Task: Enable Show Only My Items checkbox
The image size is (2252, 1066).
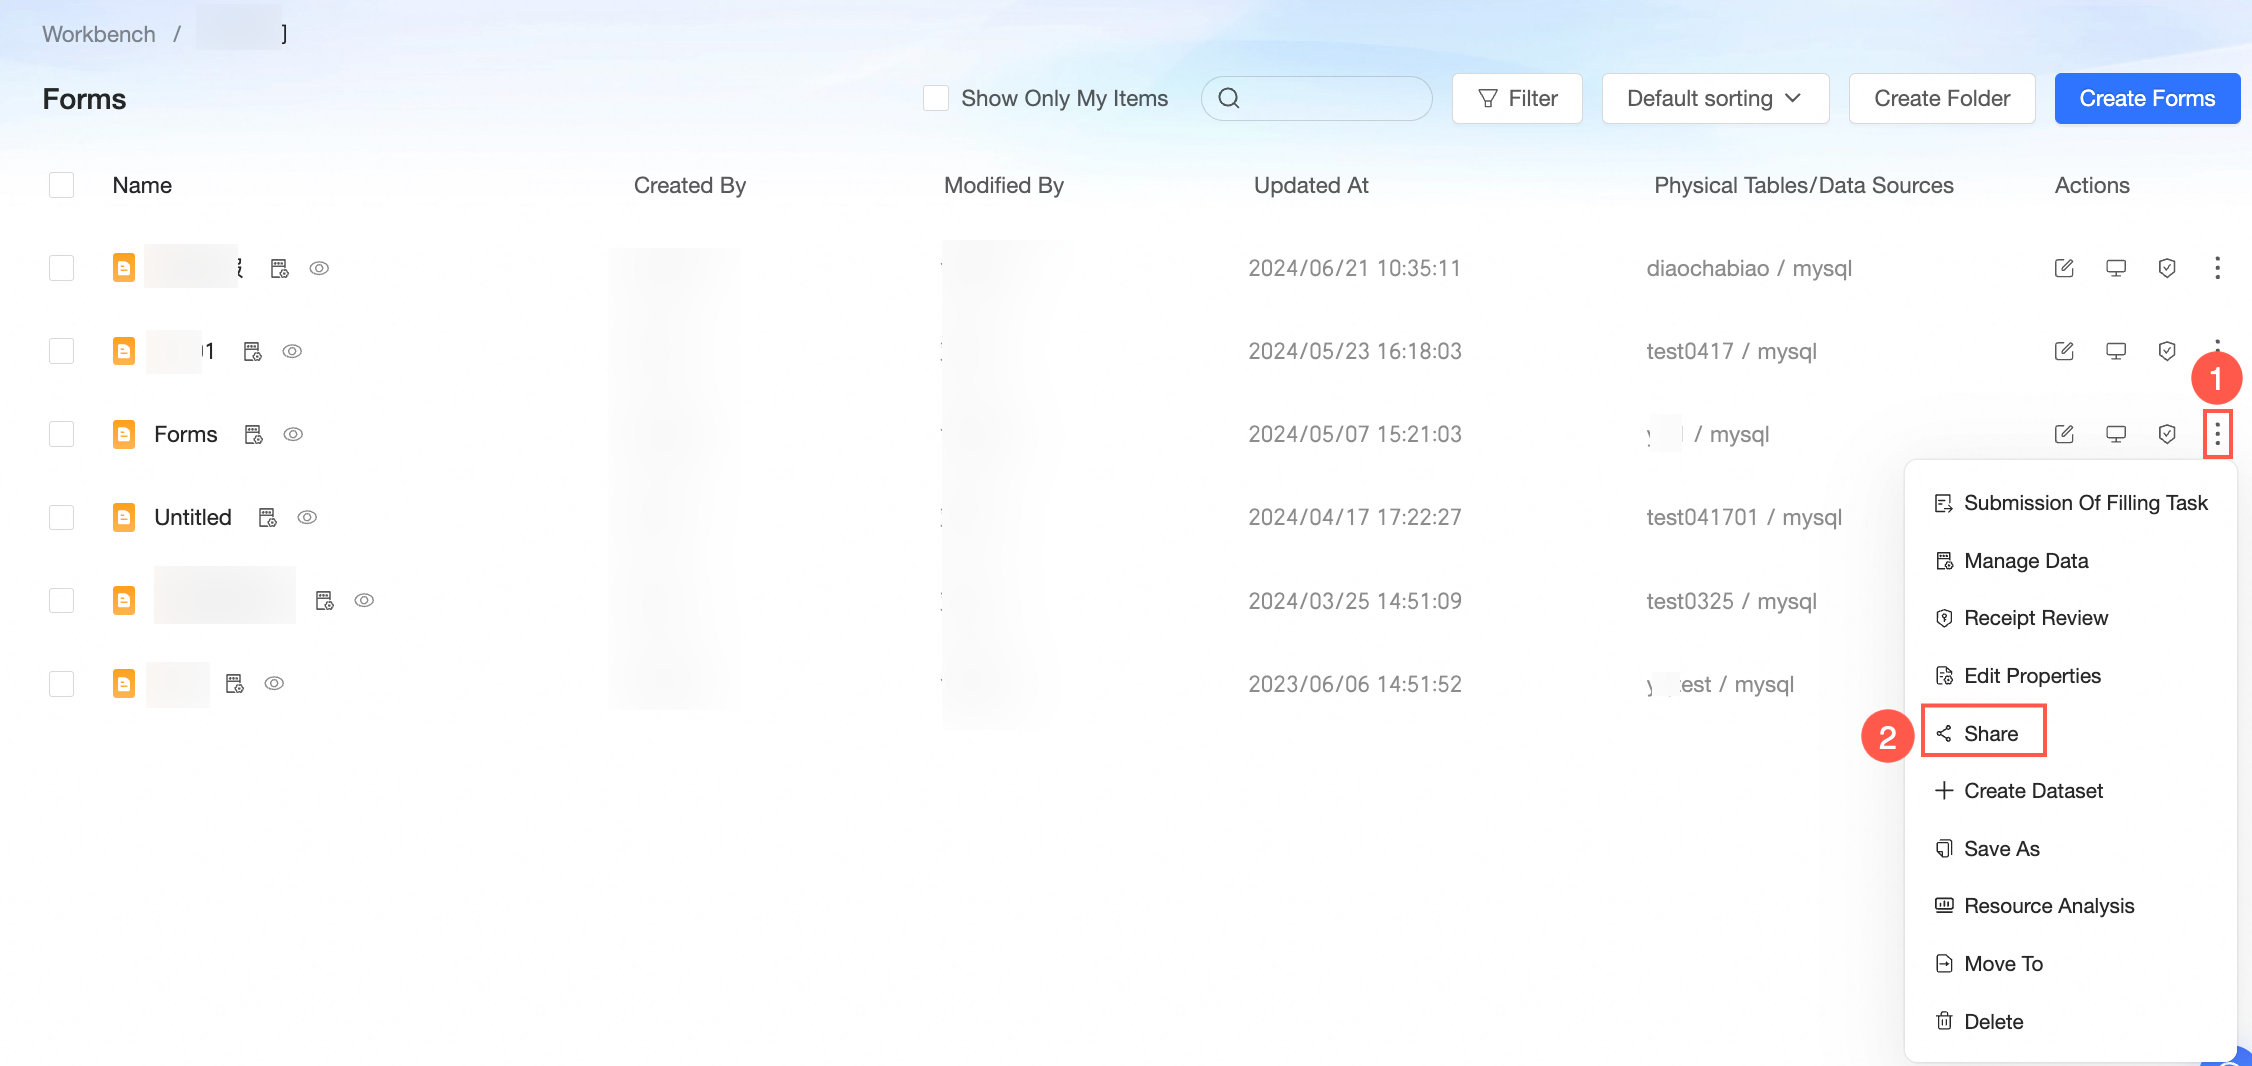Action: [x=936, y=98]
